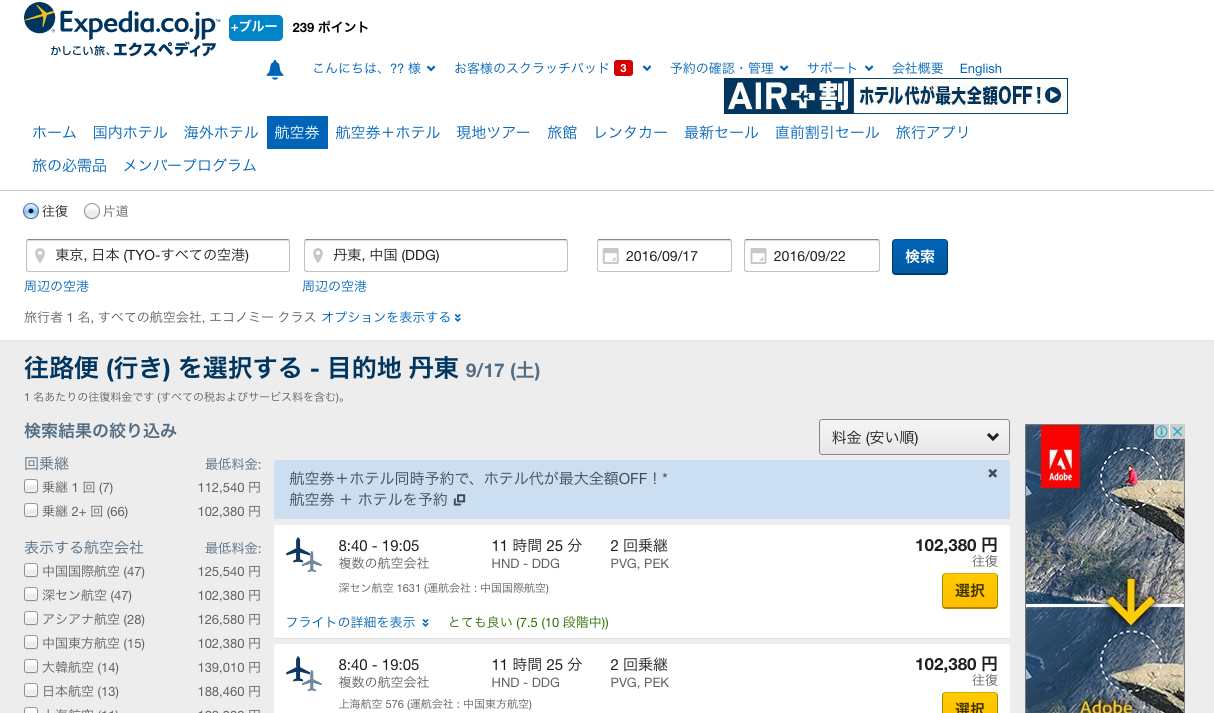The image size is (1214, 713).
Task: Click the destination 丹東, 中国 input field
Action: click(435, 255)
